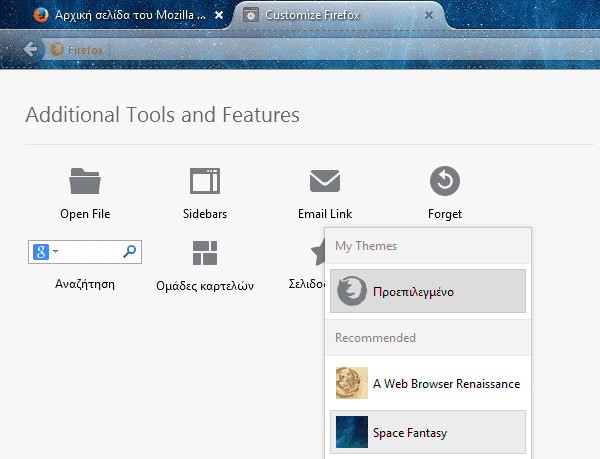
Task: Click the Open File folder icon
Action: click(x=85, y=181)
